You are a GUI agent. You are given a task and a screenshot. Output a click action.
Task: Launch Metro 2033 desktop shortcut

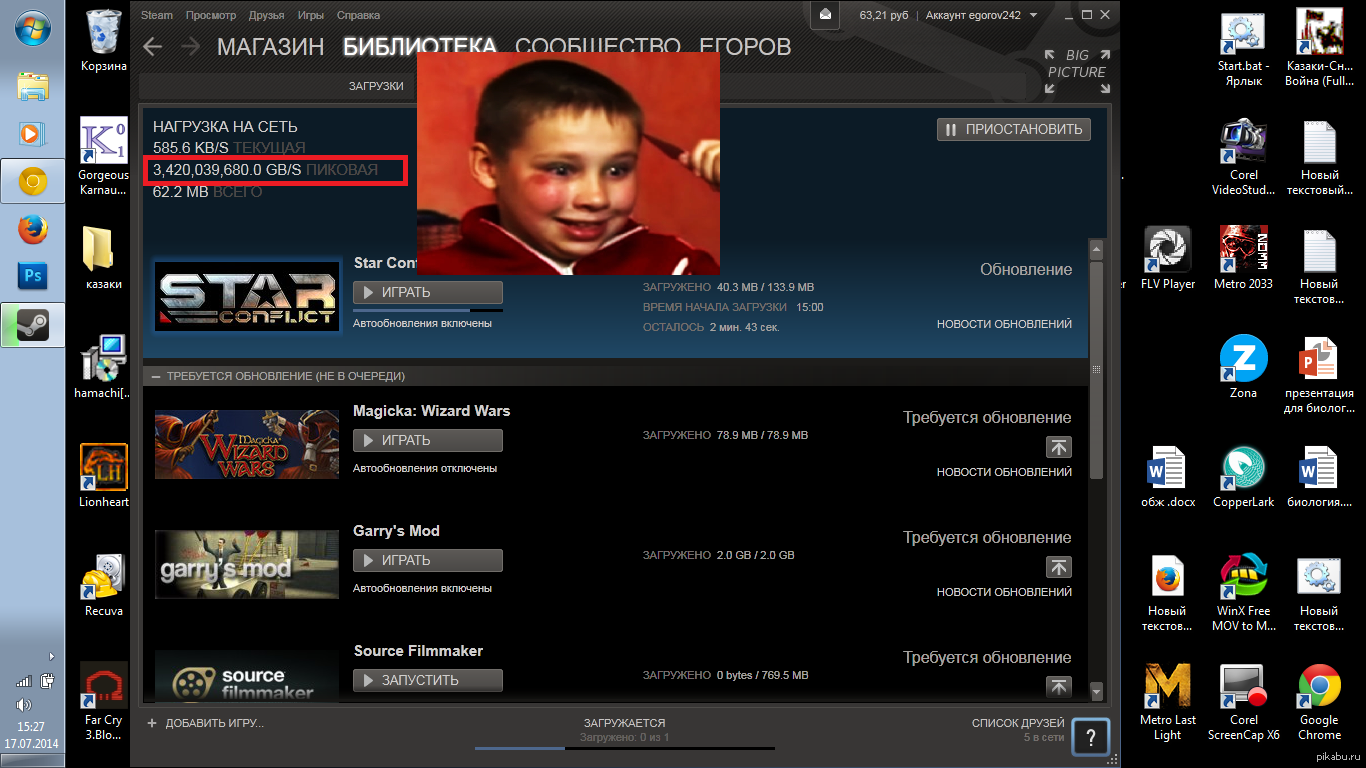(1243, 258)
